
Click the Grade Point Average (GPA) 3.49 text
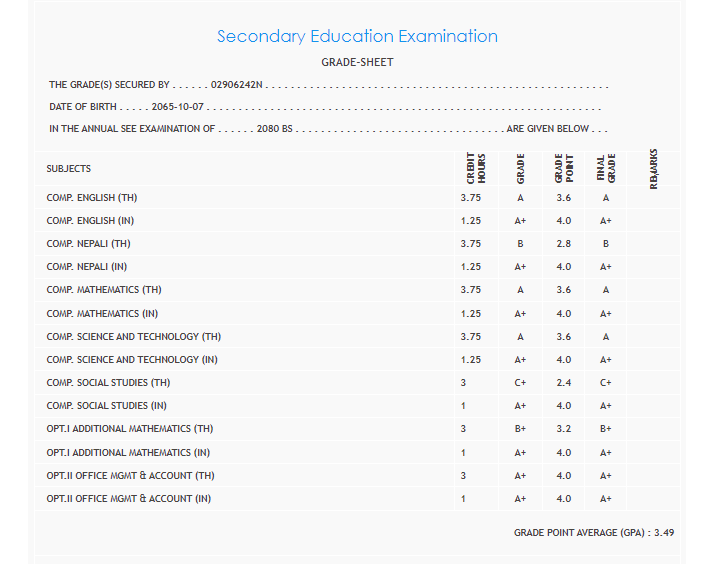594,533
